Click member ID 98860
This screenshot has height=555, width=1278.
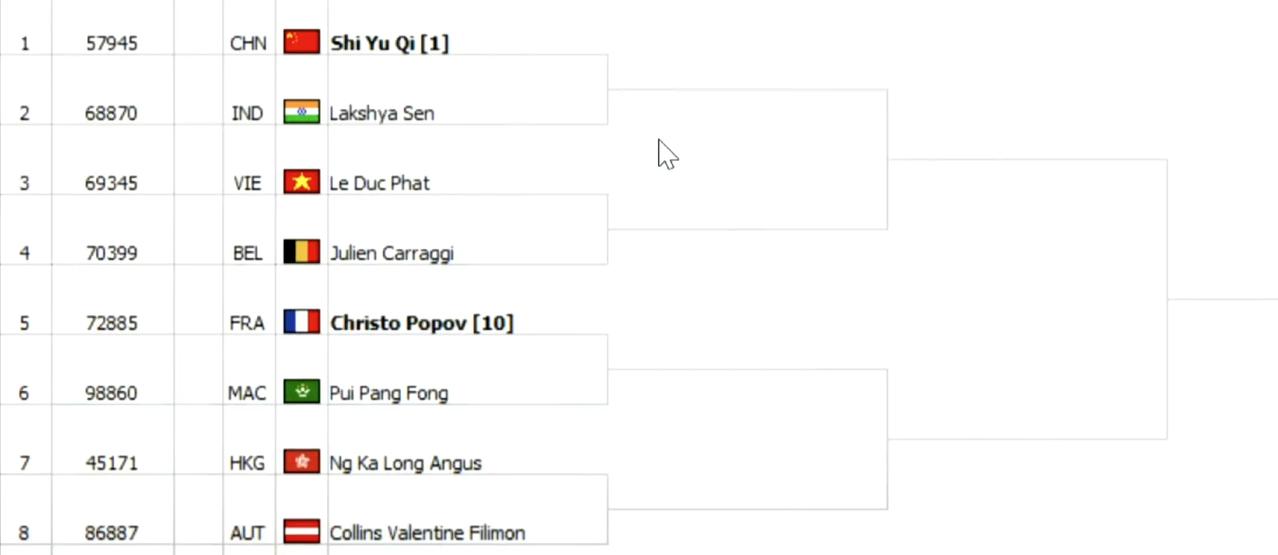coord(112,393)
